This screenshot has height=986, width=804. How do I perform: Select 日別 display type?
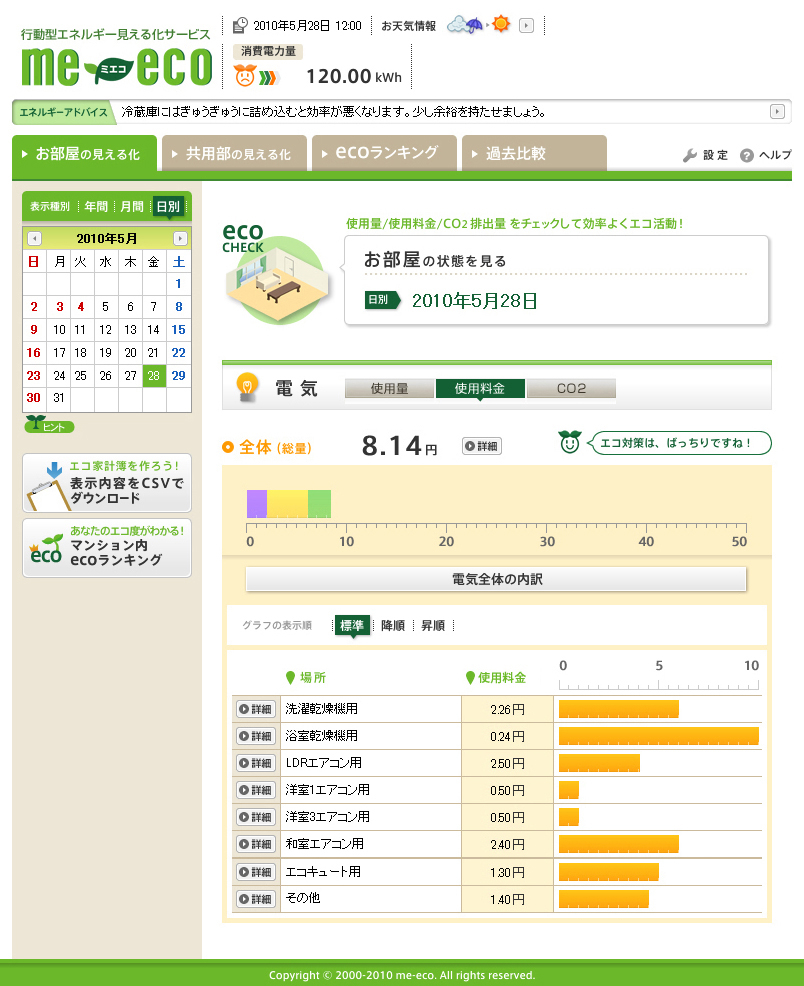click(x=168, y=207)
